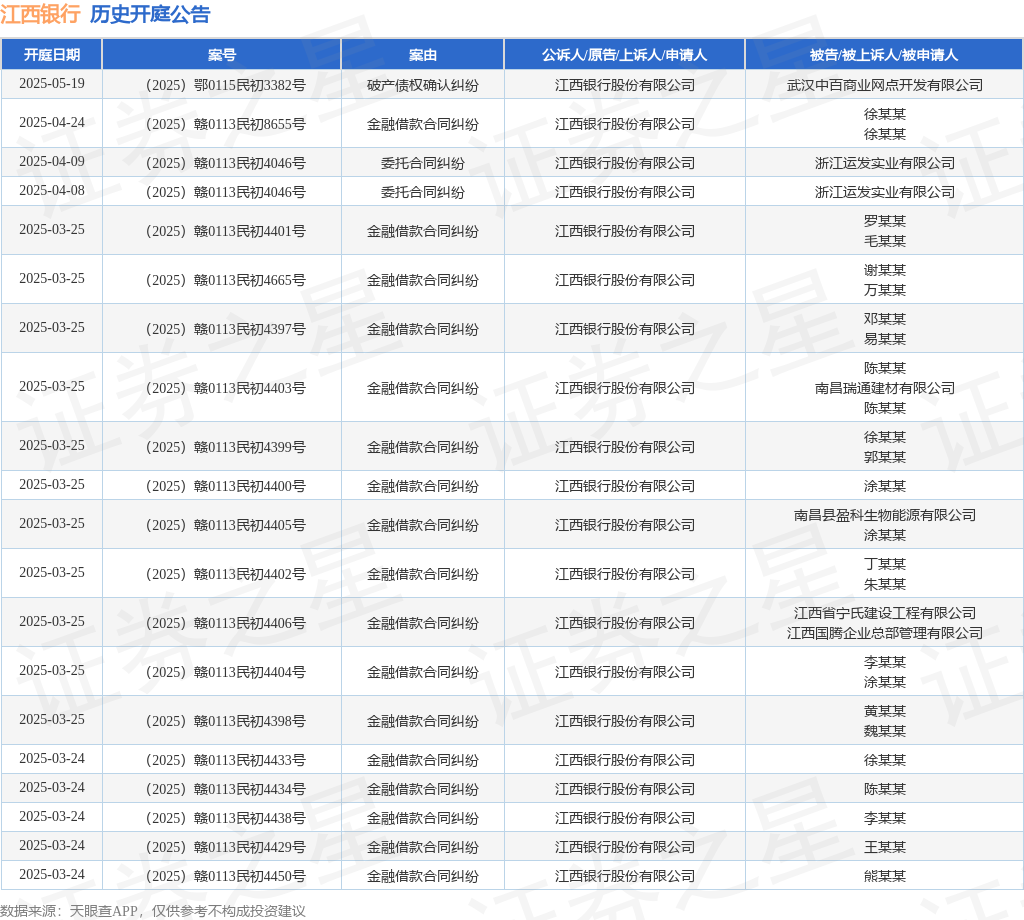Select the date 2025-05-19
The height and width of the screenshot is (920, 1024).
[52, 84]
